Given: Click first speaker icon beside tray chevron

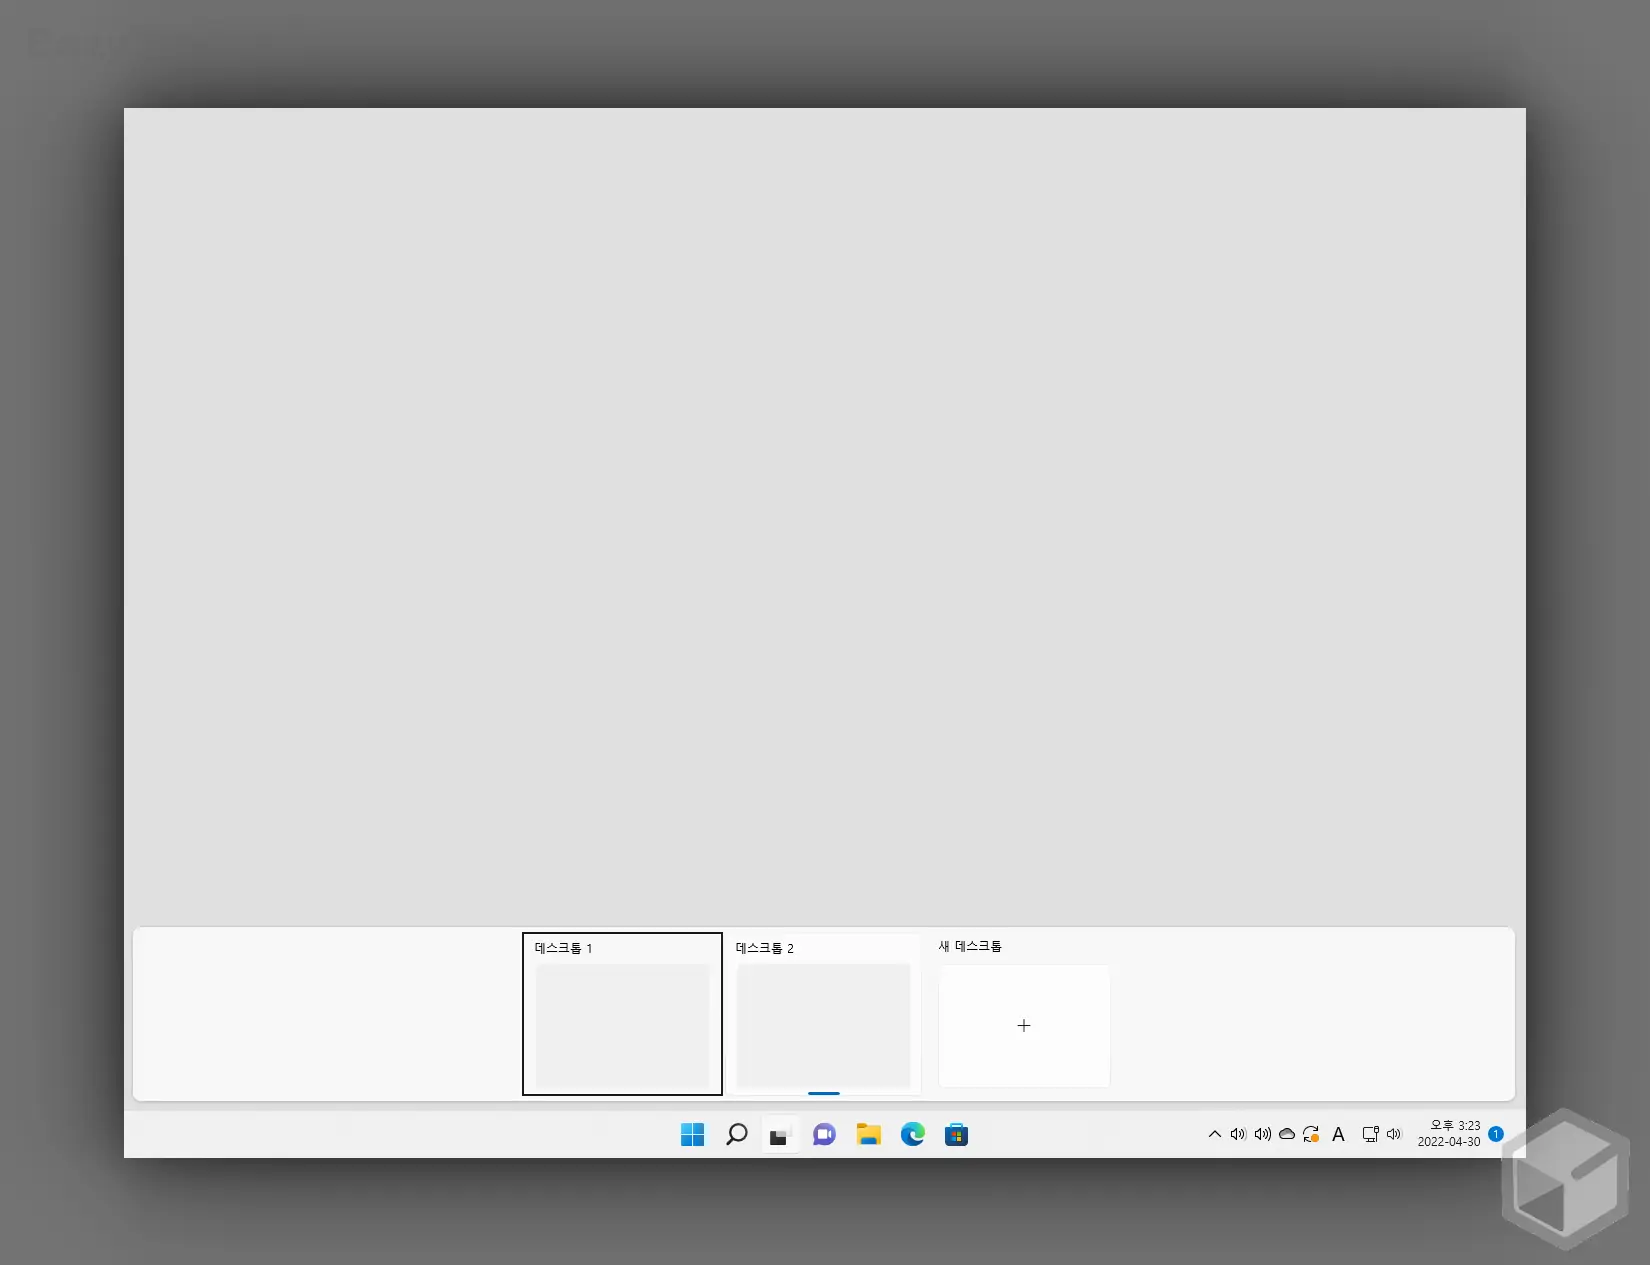Looking at the screenshot, I should coord(1238,1134).
